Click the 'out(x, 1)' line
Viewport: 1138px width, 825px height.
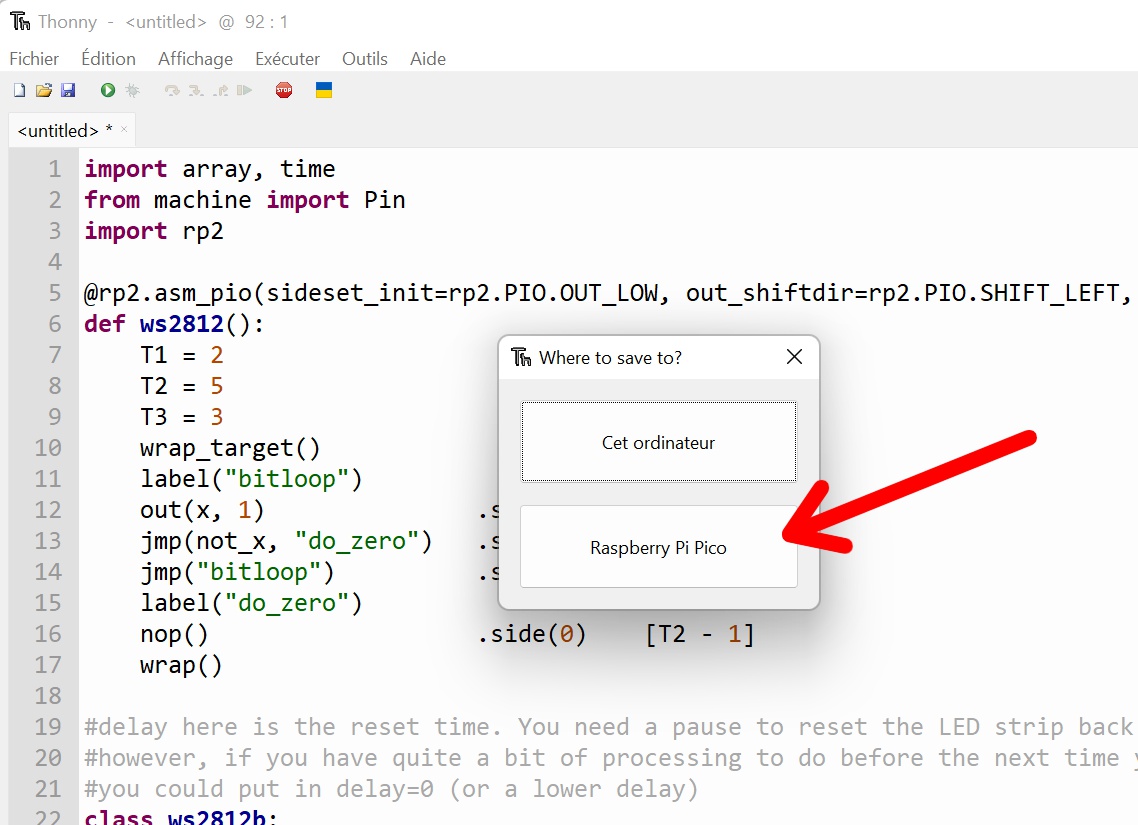point(202,511)
